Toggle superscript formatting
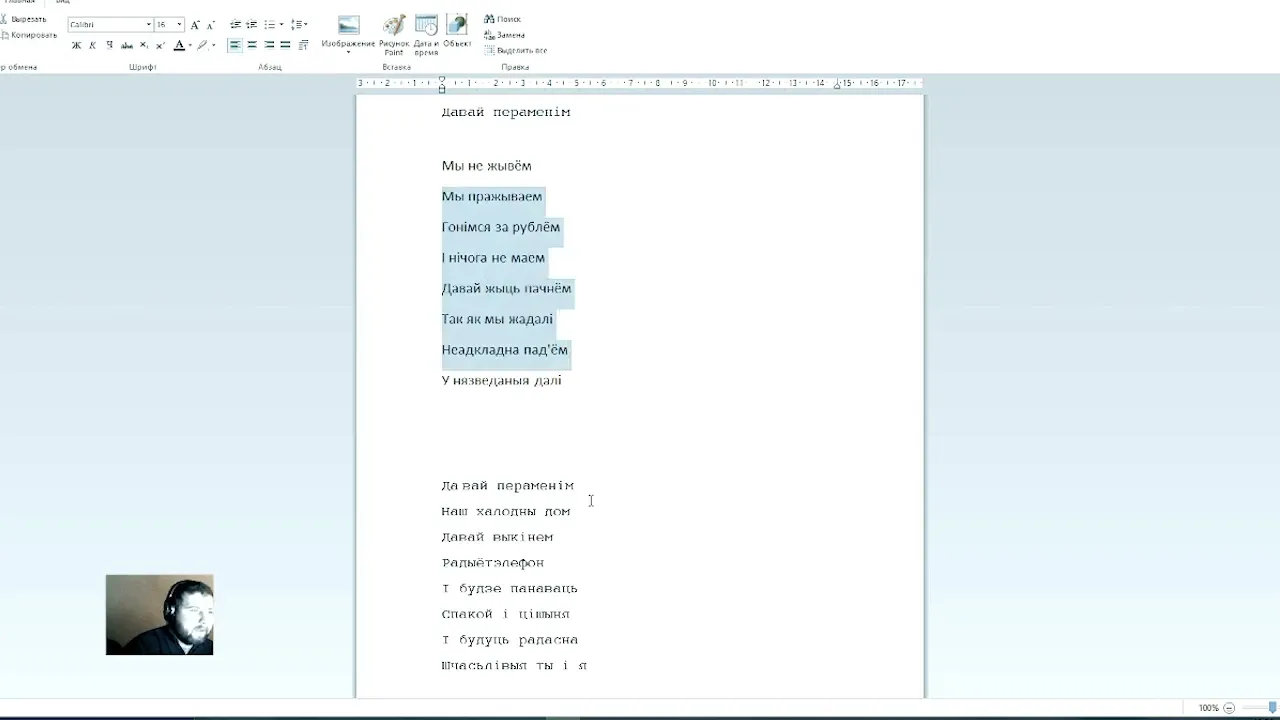This screenshot has height=720, width=1280. (x=160, y=45)
